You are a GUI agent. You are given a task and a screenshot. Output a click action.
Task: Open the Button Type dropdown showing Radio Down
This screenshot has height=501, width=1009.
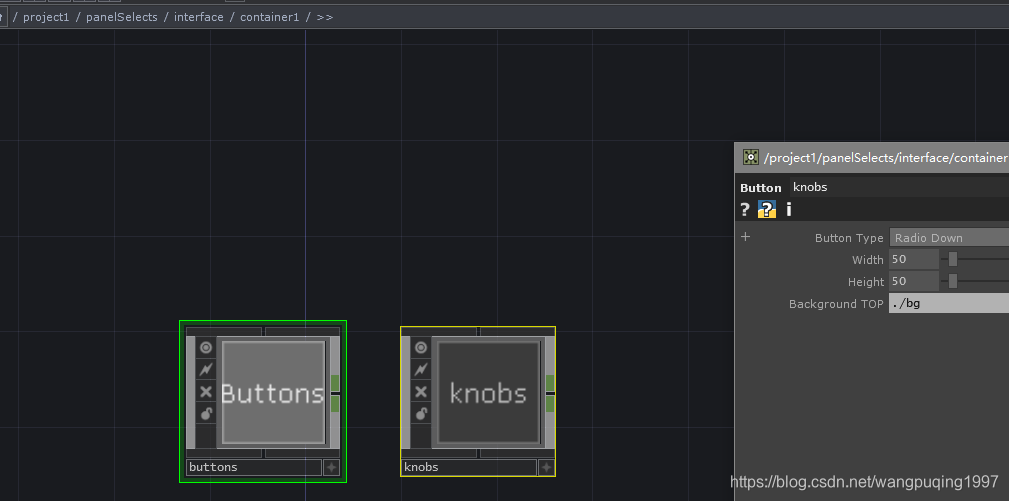tap(949, 238)
